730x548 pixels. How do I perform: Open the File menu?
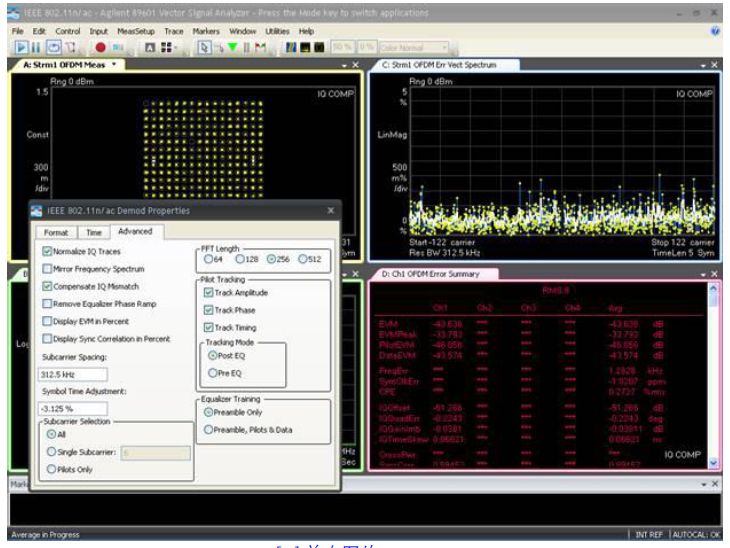pyautogui.click(x=18, y=31)
